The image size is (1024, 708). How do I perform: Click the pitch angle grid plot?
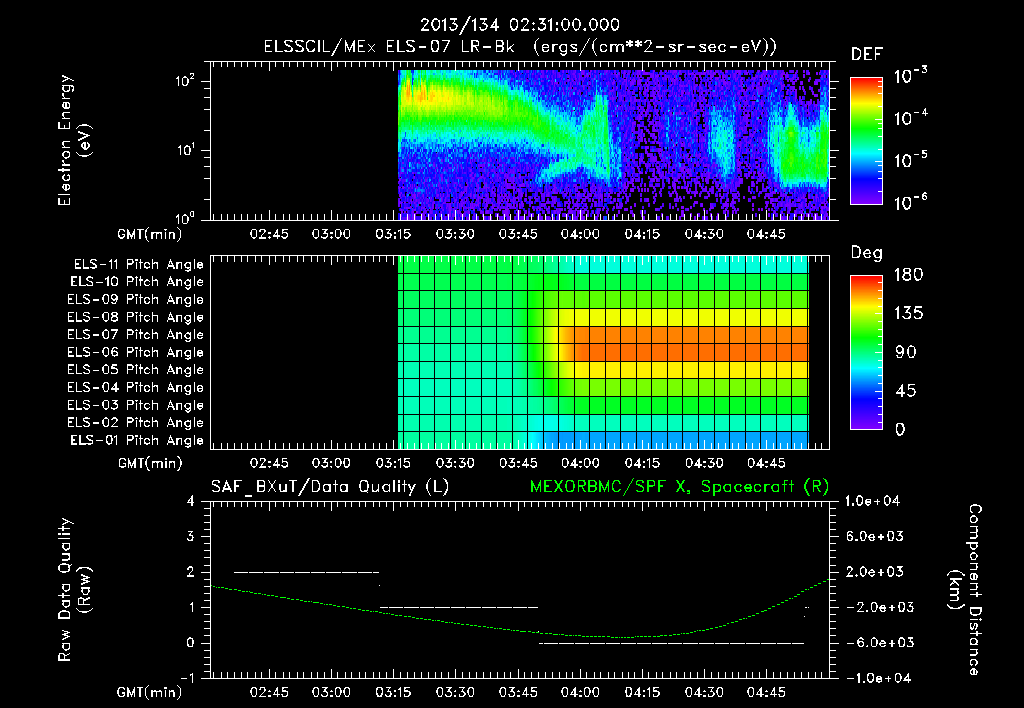tap(520, 353)
